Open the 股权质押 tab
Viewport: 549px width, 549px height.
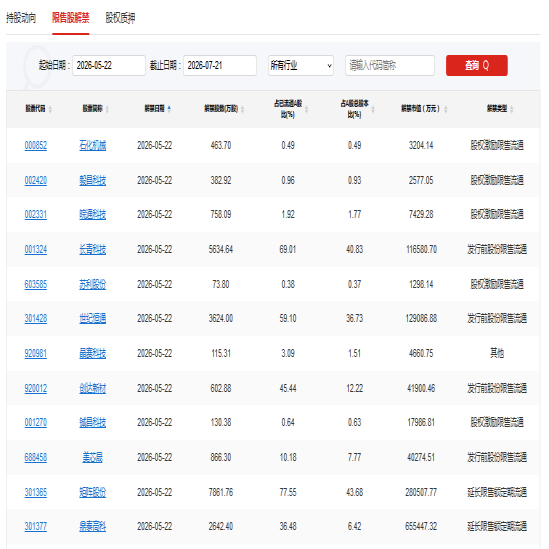(120, 18)
